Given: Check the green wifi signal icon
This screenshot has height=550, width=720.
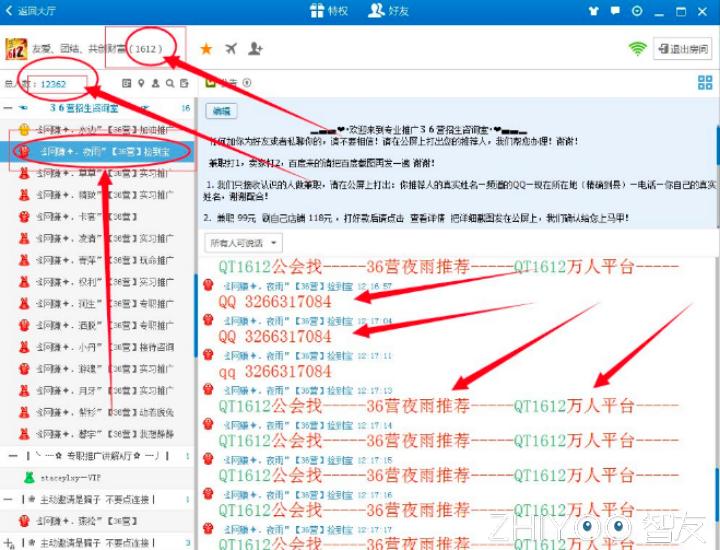Looking at the screenshot, I should 637,48.
